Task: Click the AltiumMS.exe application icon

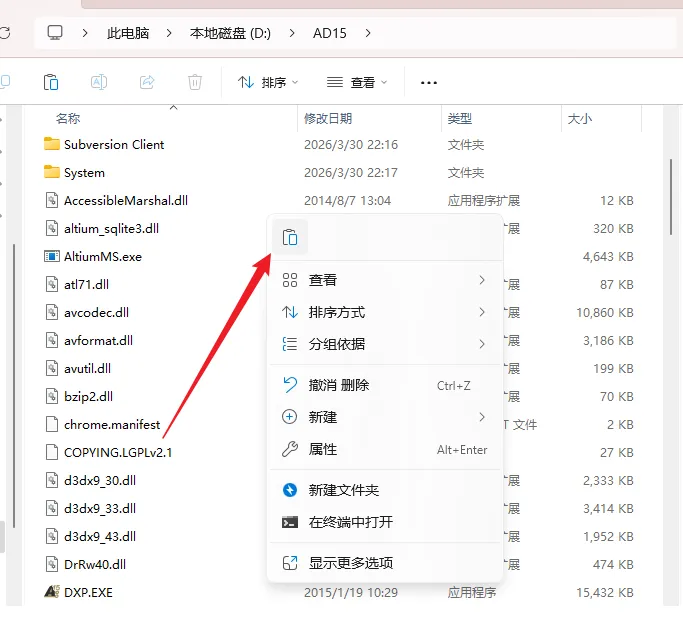Action: (x=51, y=256)
